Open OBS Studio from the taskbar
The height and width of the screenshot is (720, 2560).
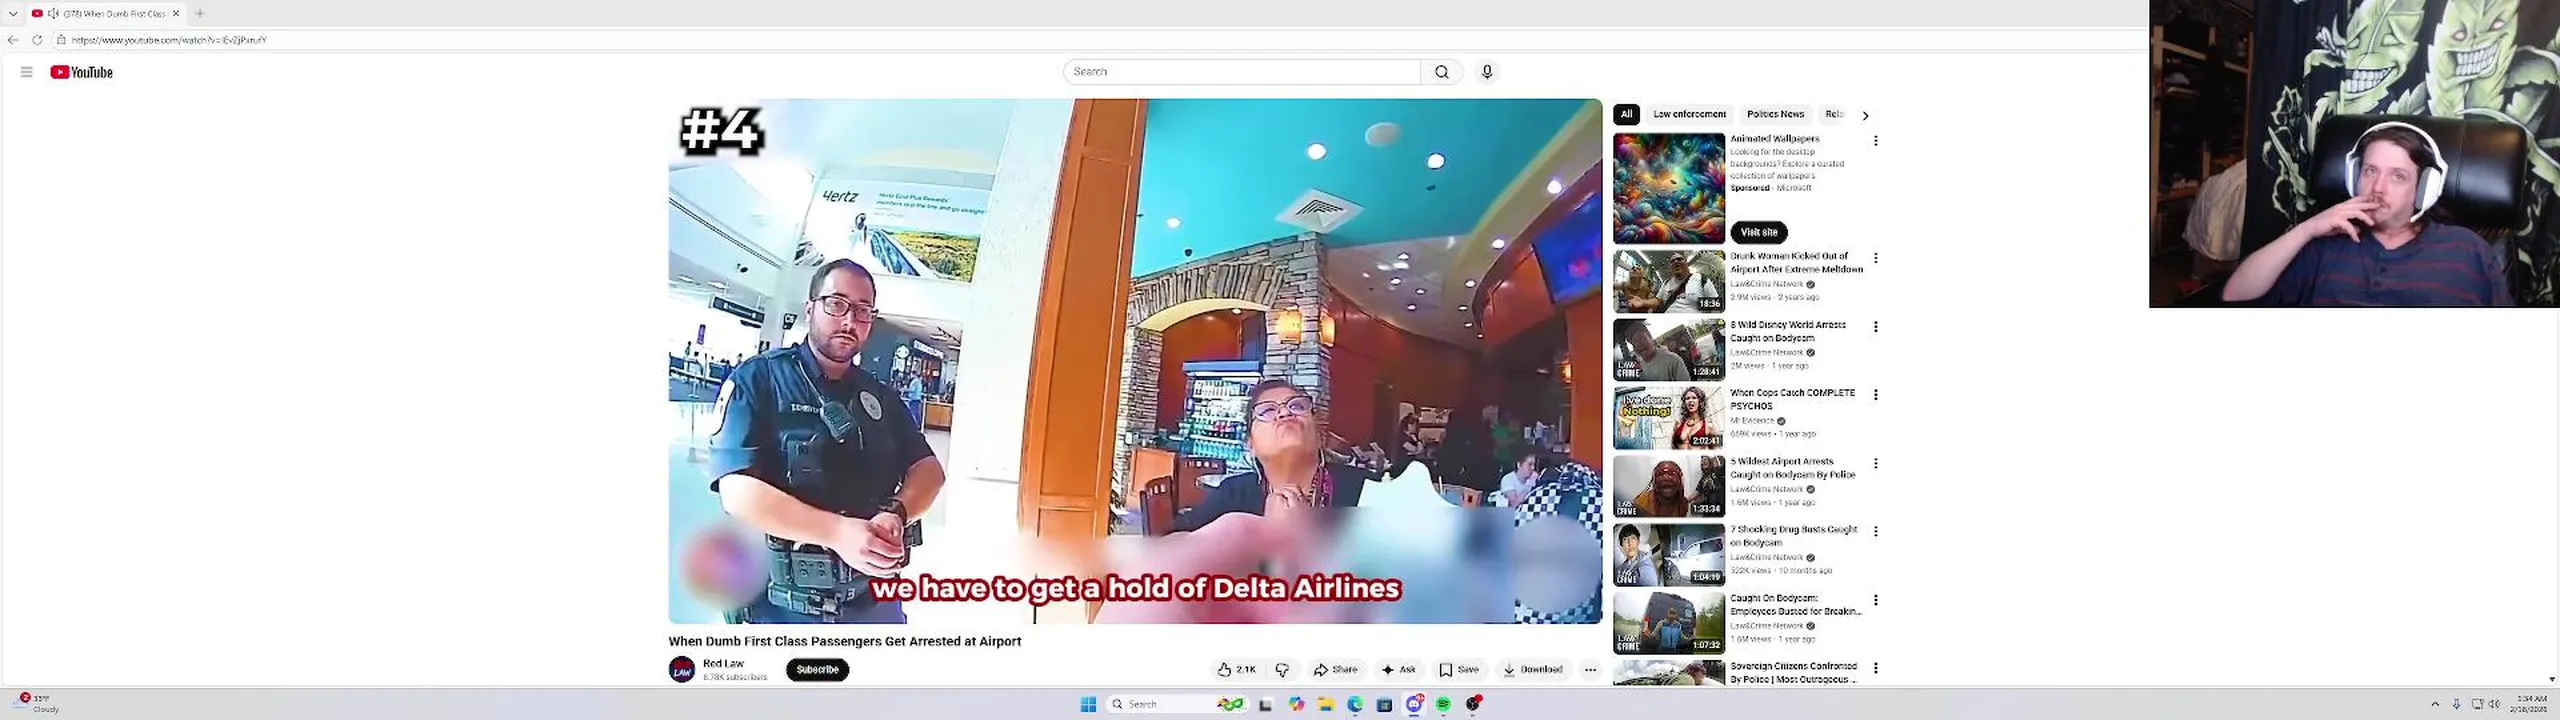1473,705
